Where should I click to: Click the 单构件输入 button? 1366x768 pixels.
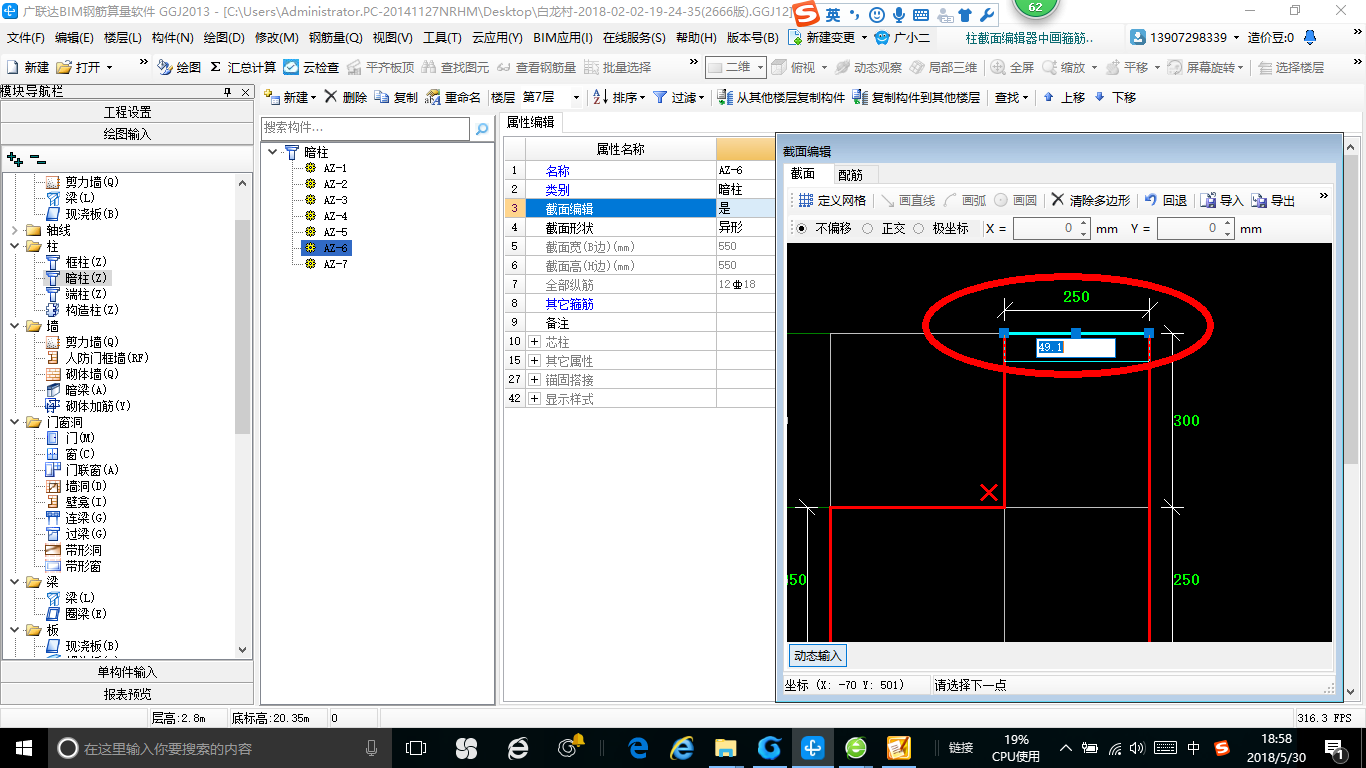point(127,672)
